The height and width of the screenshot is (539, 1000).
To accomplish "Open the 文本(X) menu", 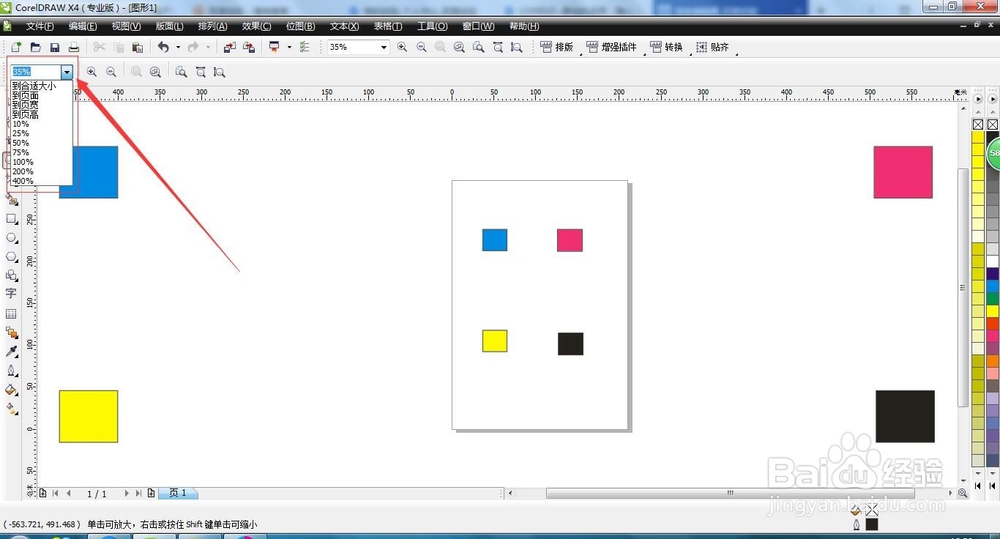I will [344, 26].
